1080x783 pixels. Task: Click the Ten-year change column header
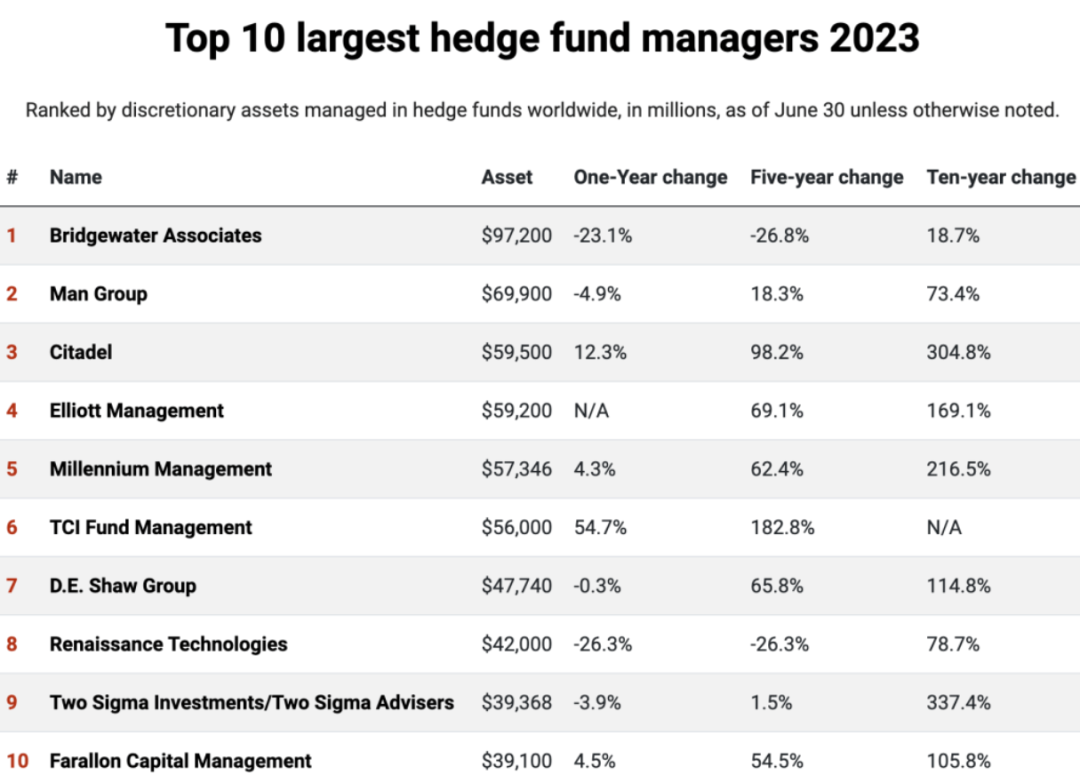tap(1001, 177)
